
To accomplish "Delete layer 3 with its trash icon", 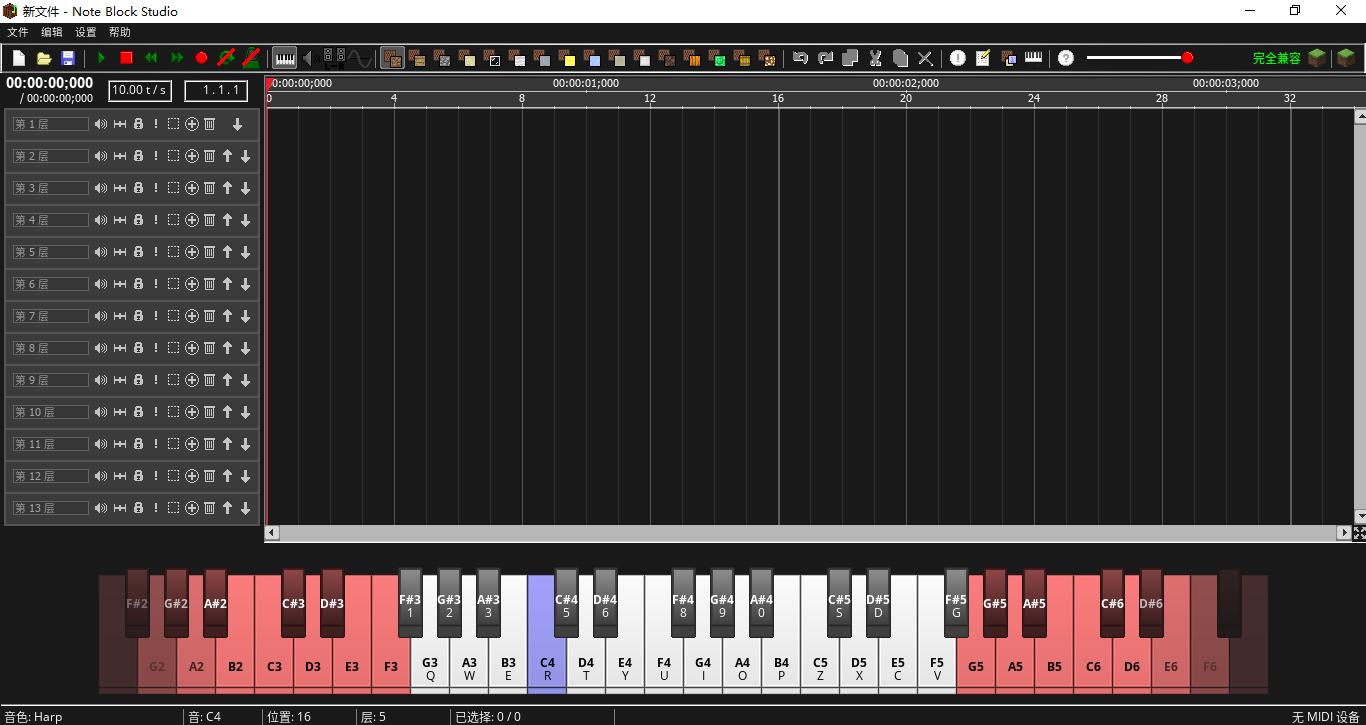I will coord(210,188).
